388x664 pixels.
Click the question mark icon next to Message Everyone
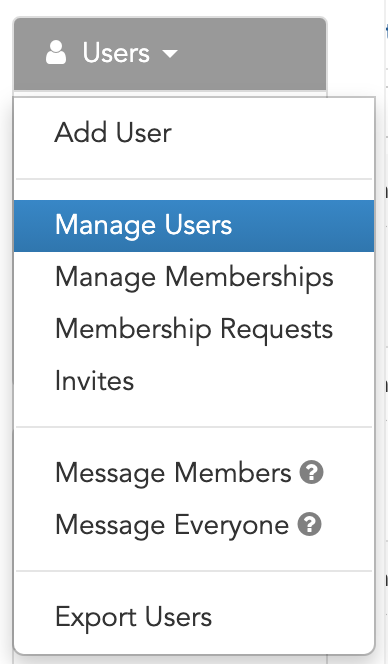(x=309, y=524)
